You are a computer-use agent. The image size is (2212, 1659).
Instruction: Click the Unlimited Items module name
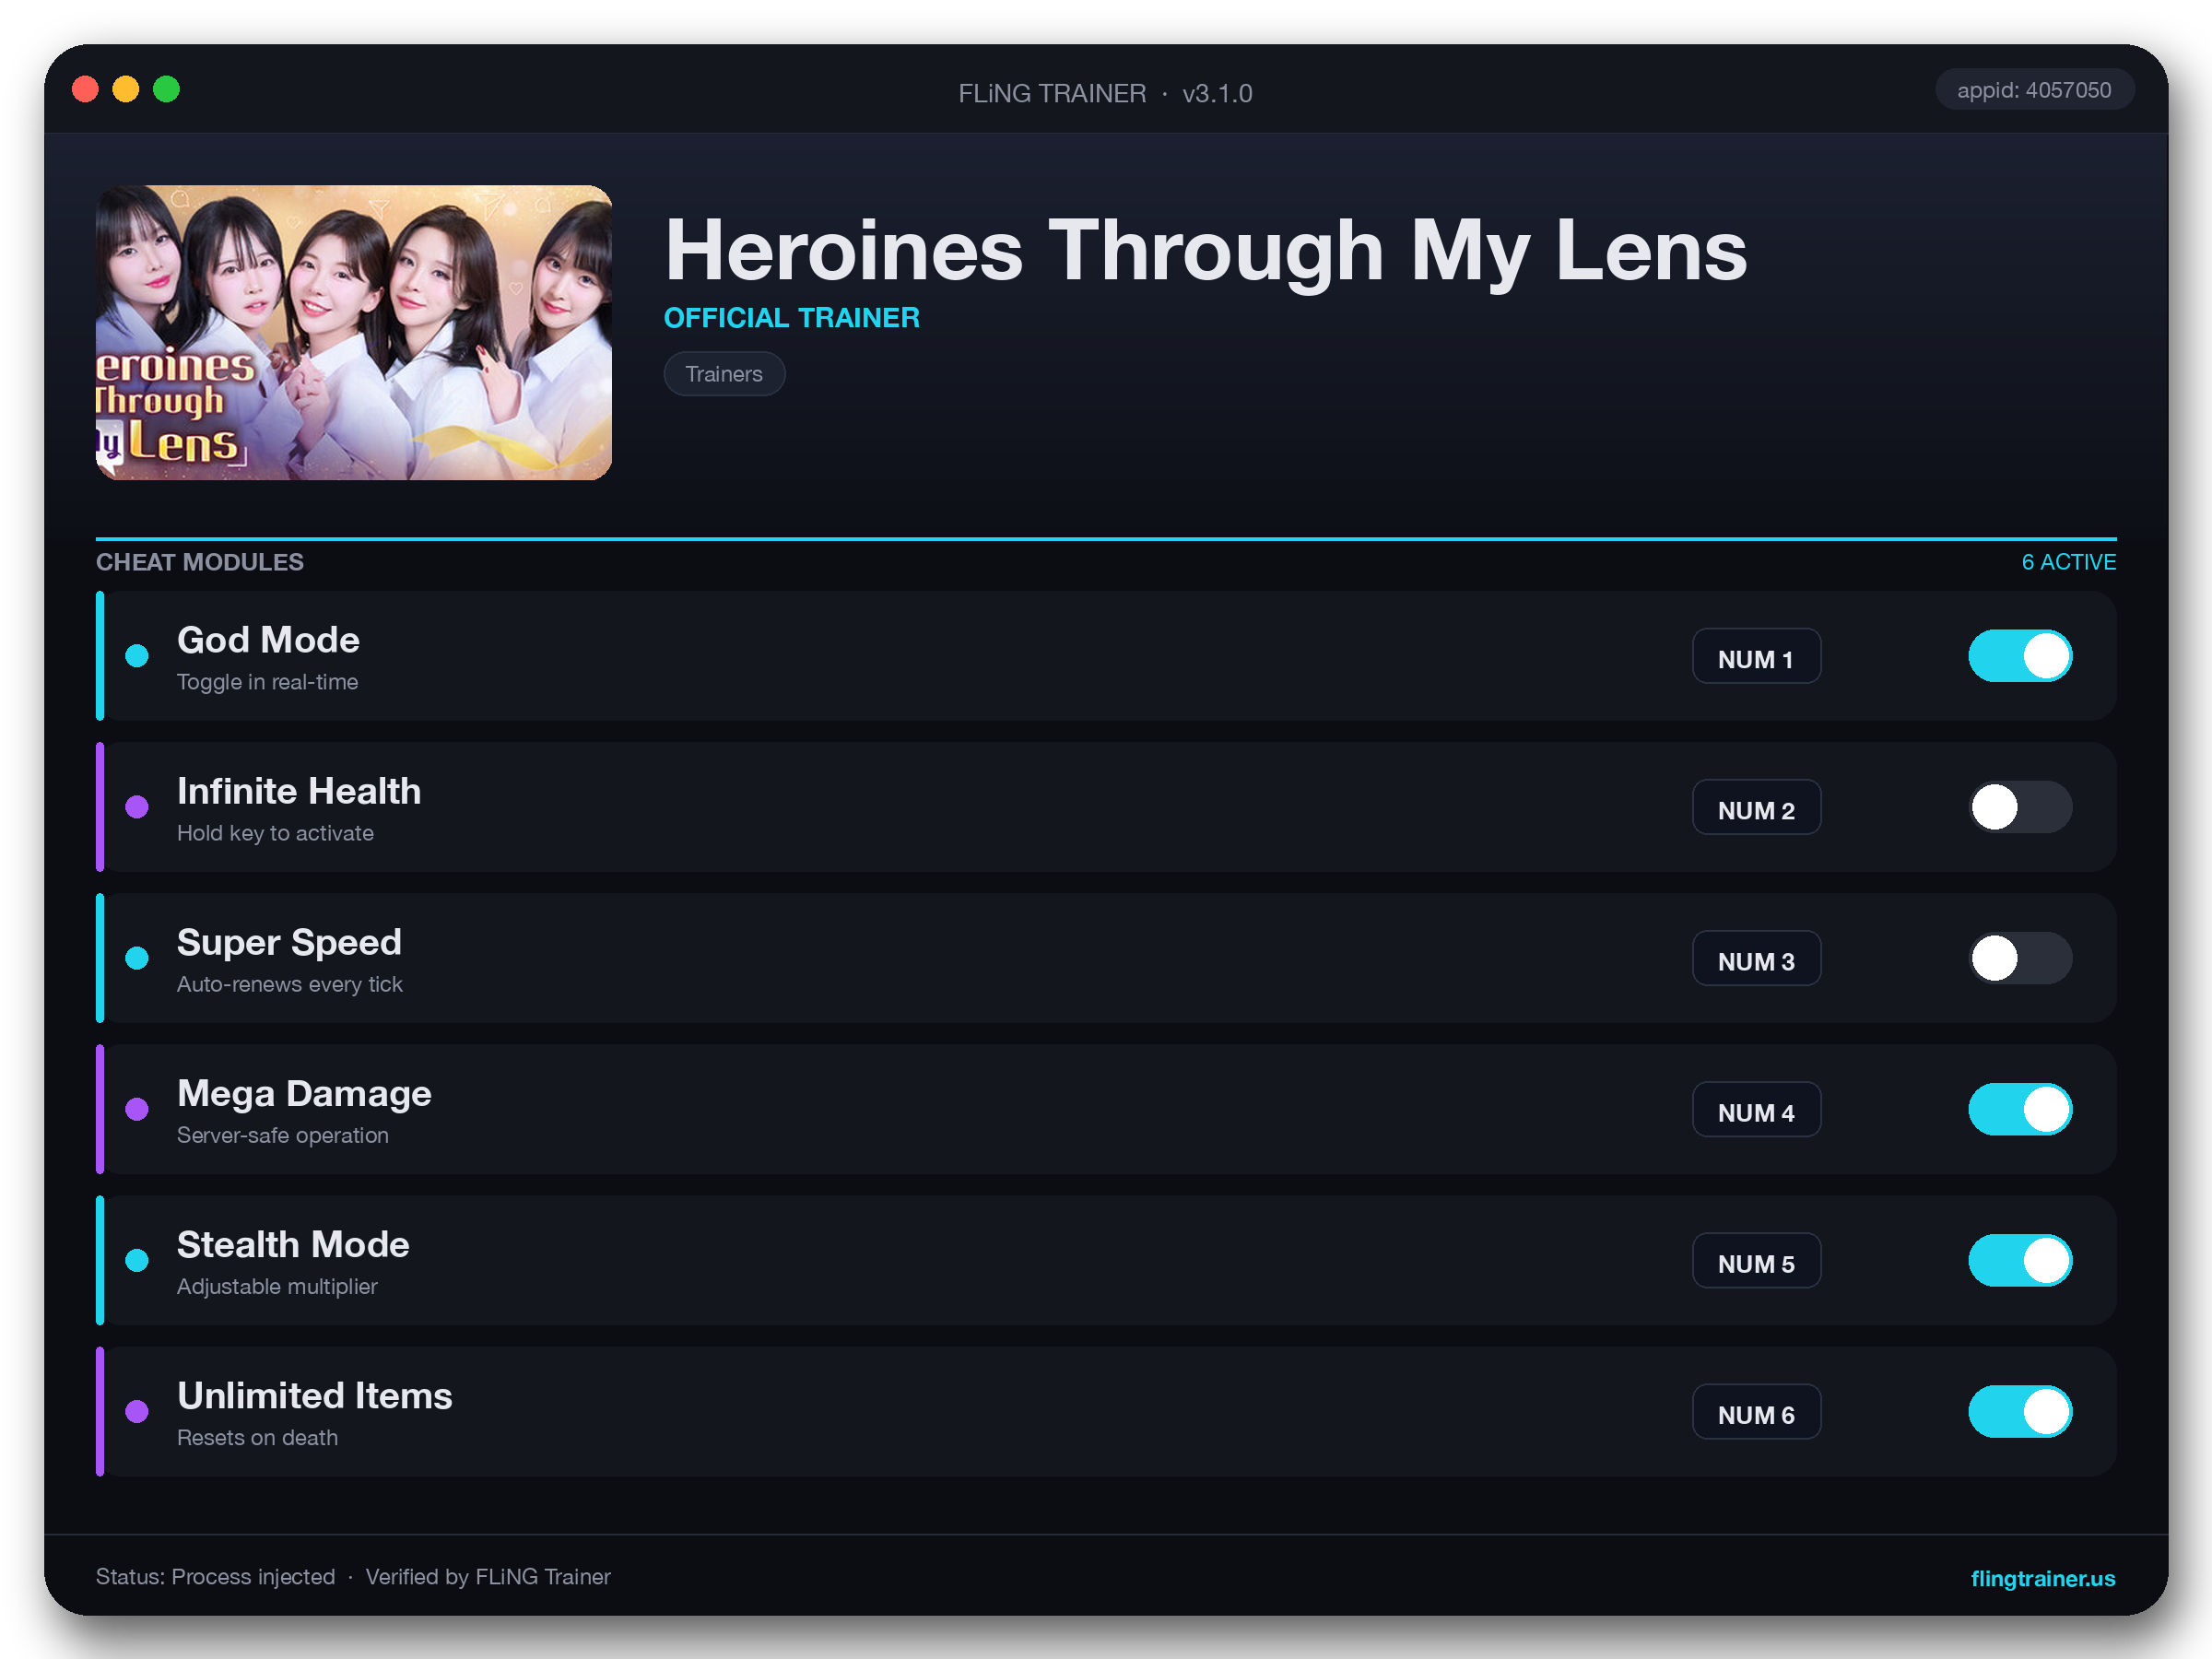[315, 1396]
